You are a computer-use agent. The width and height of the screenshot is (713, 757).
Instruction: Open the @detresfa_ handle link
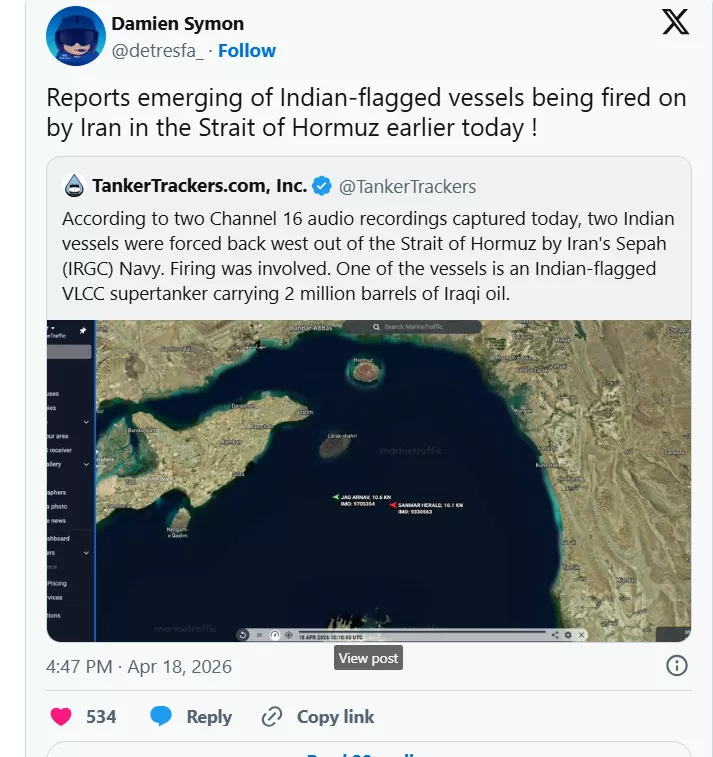(158, 51)
